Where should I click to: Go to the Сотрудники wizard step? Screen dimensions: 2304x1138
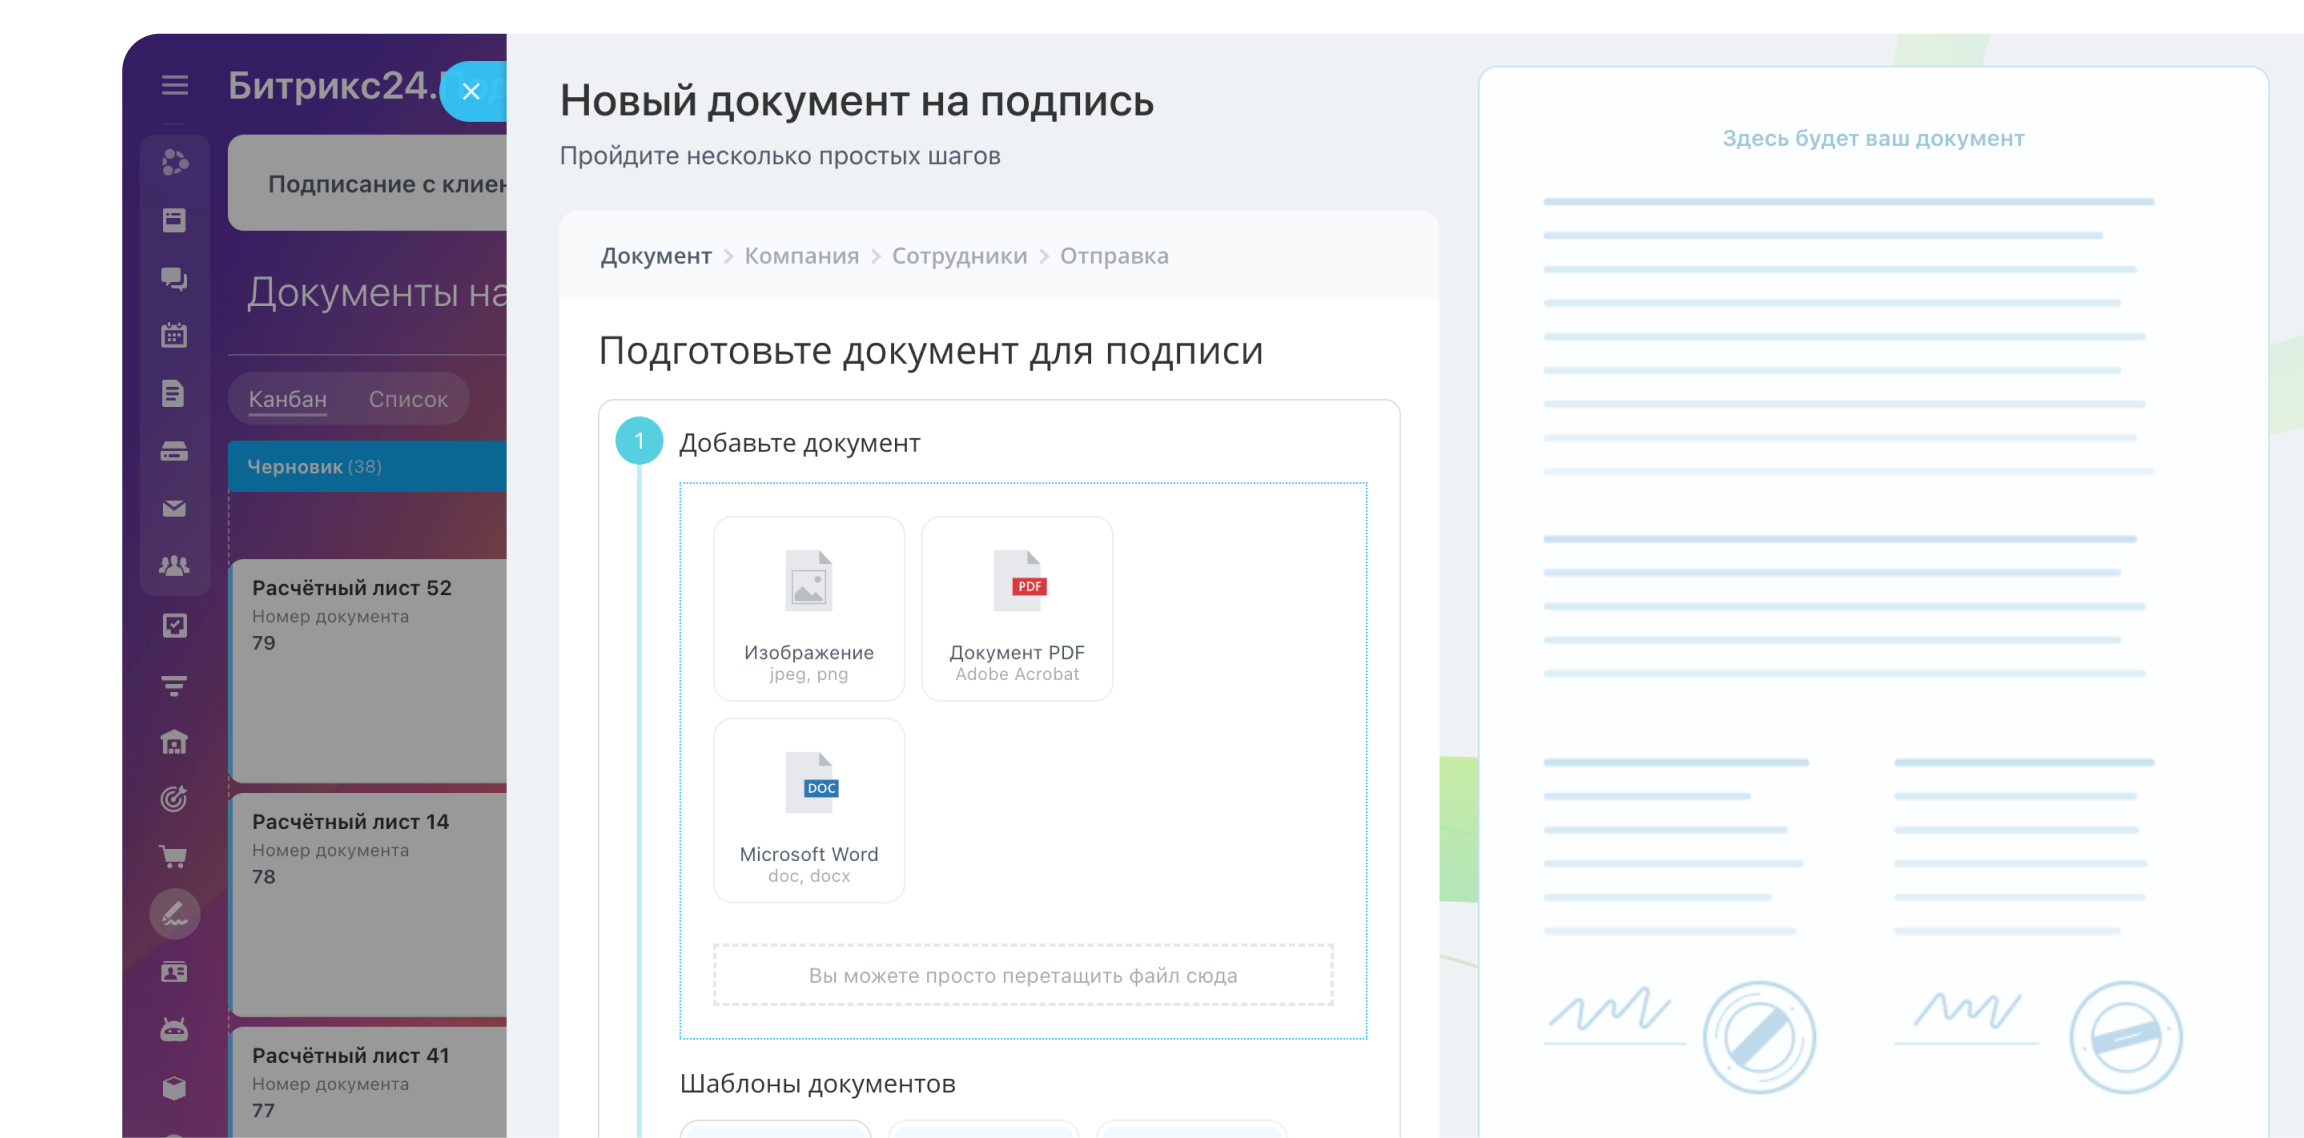(x=959, y=256)
